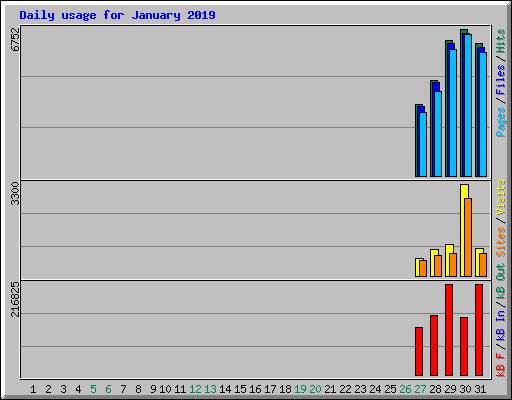Click the day 28 cyan pages bar
Screen dimensions: 512x400
[438, 134]
